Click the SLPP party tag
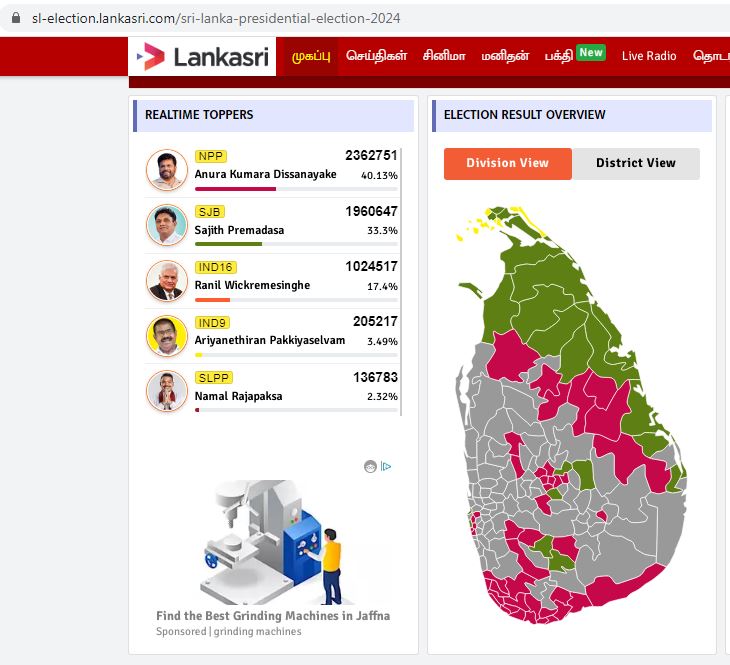 214,378
